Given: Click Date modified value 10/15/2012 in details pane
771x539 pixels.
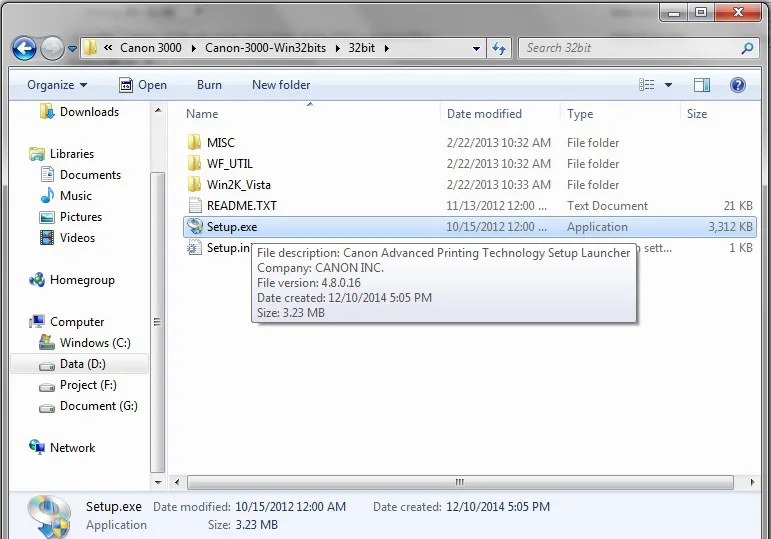Looking at the screenshot, I should point(291,507).
